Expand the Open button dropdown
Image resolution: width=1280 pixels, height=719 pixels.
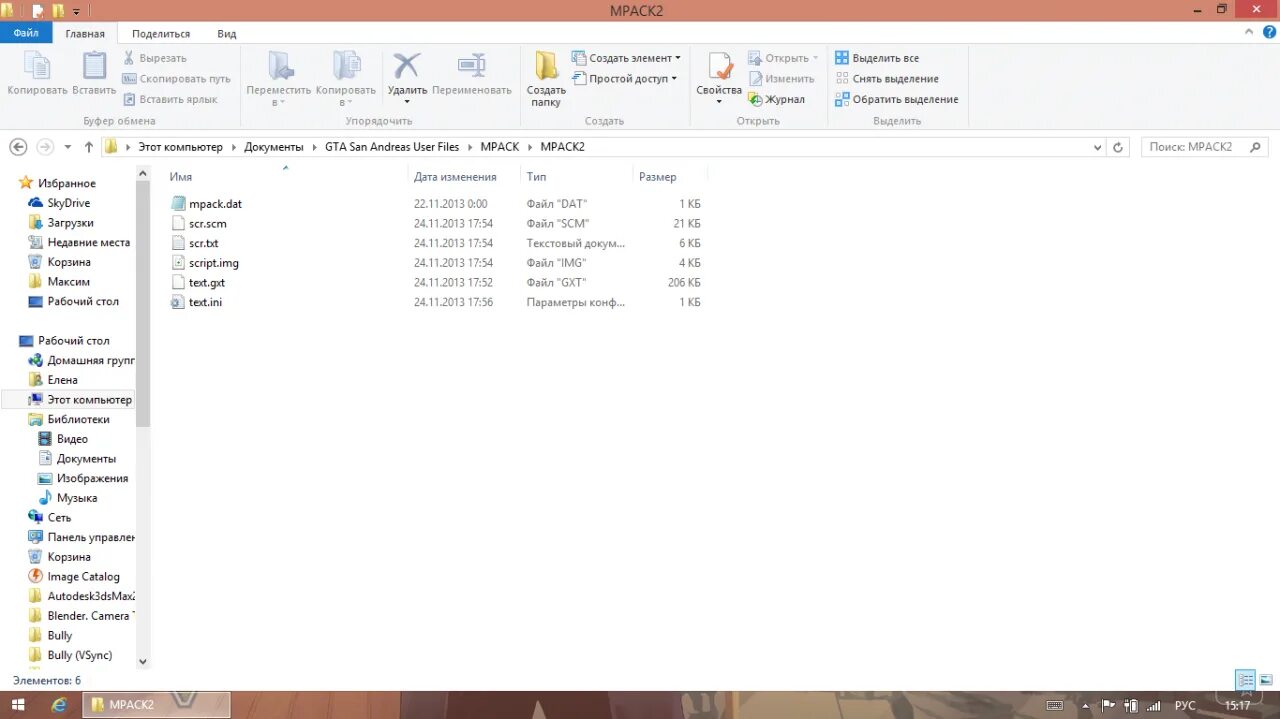click(x=815, y=58)
